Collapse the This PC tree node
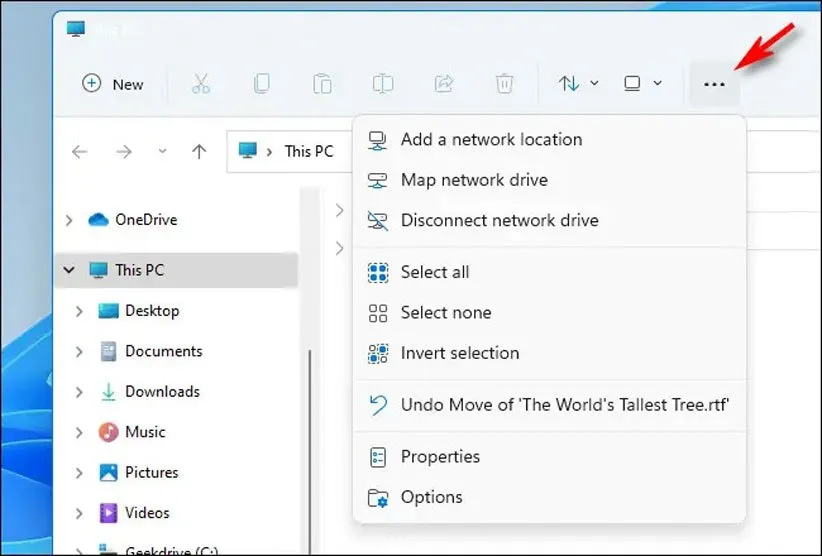822x556 pixels. coord(69,270)
